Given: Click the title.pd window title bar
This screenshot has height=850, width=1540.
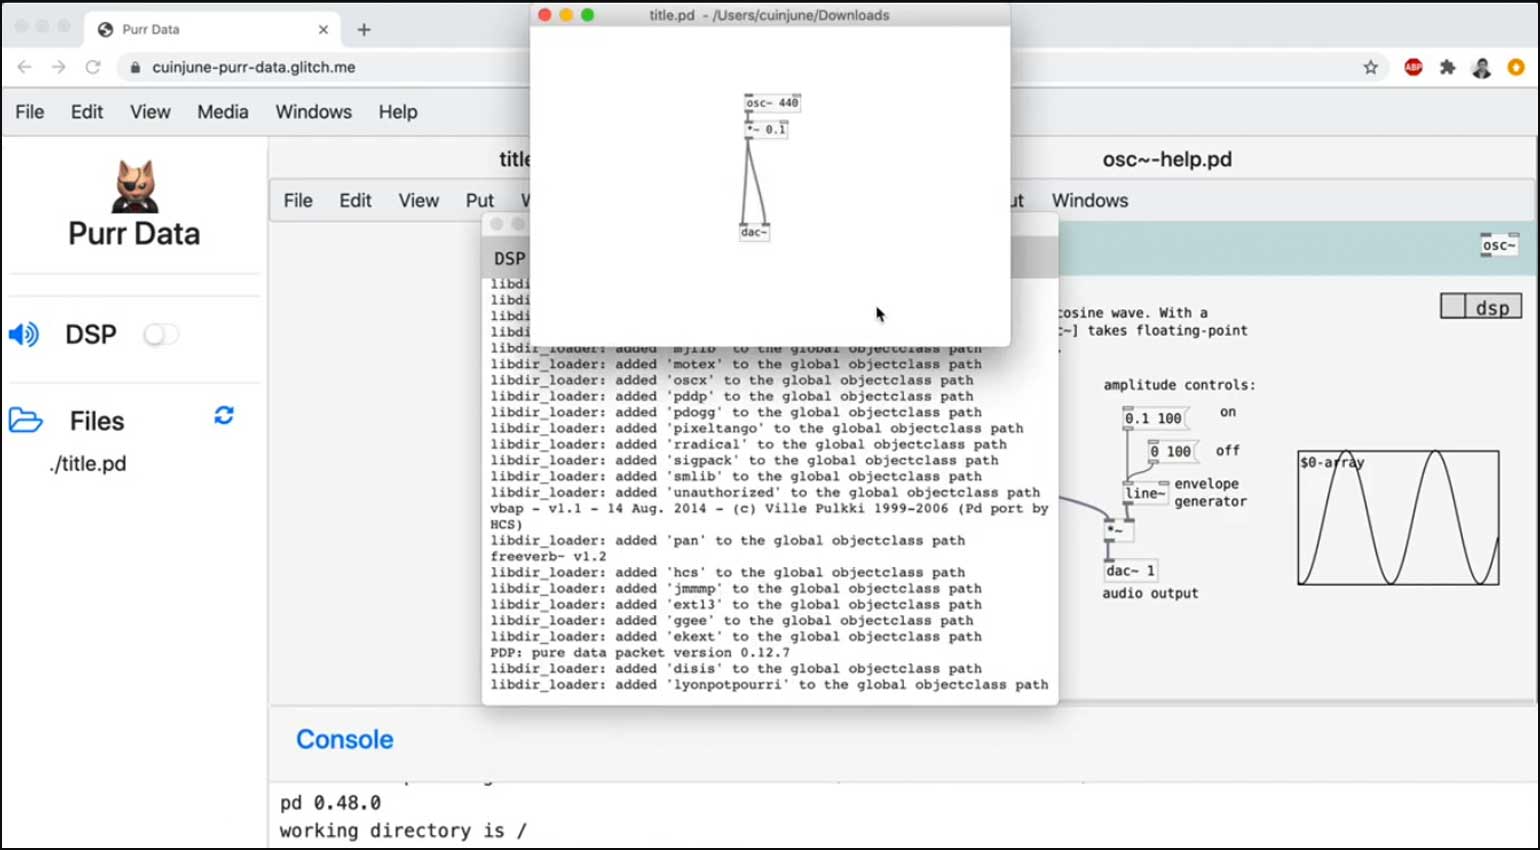Looking at the screenshot, I should point(769,15).
